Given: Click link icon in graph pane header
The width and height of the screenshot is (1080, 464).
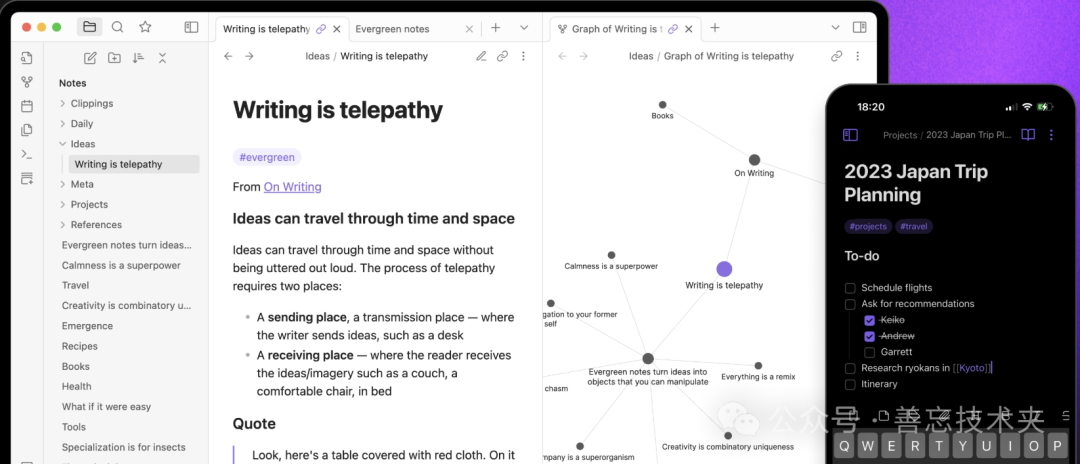Looking at the screenshot, I should point(836,56).
